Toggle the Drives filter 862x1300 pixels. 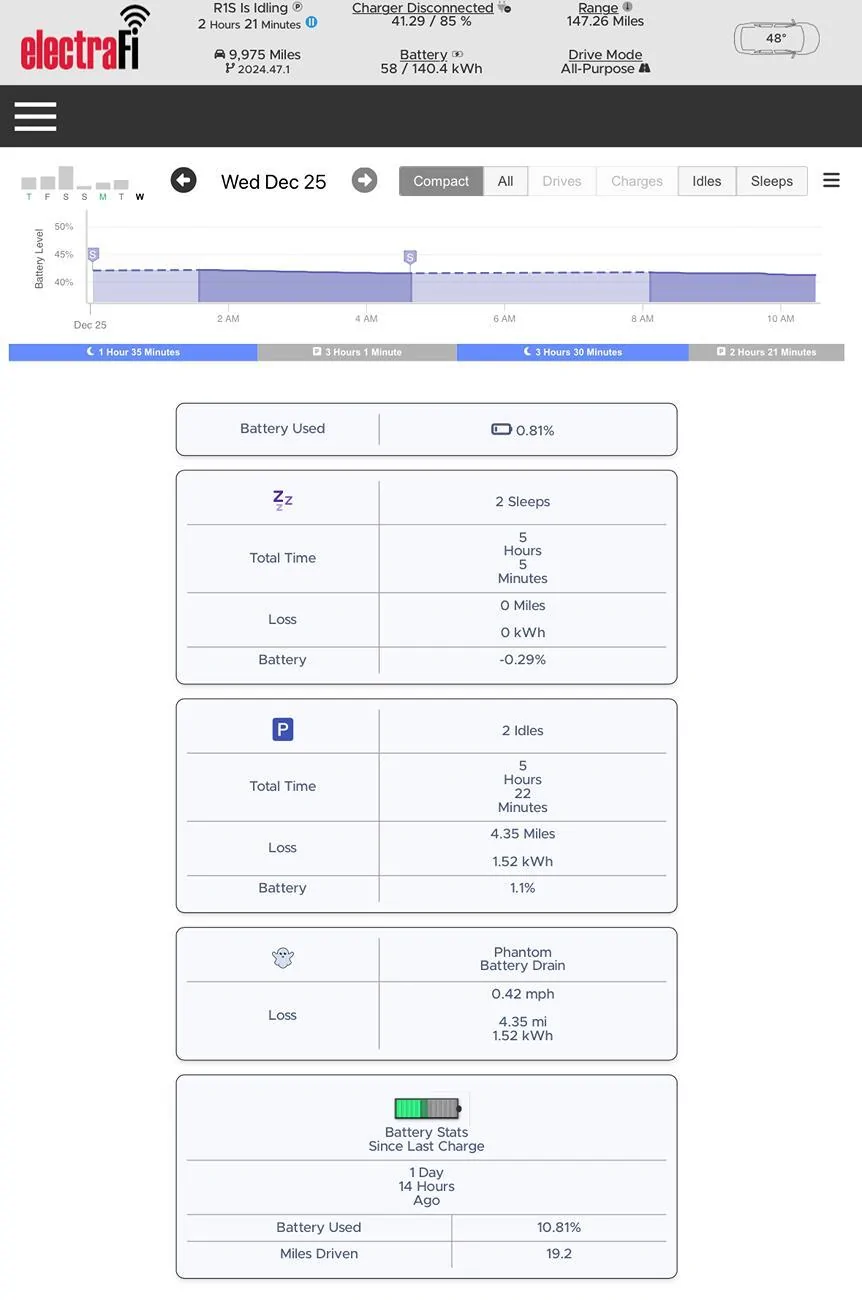click(562, 181)
